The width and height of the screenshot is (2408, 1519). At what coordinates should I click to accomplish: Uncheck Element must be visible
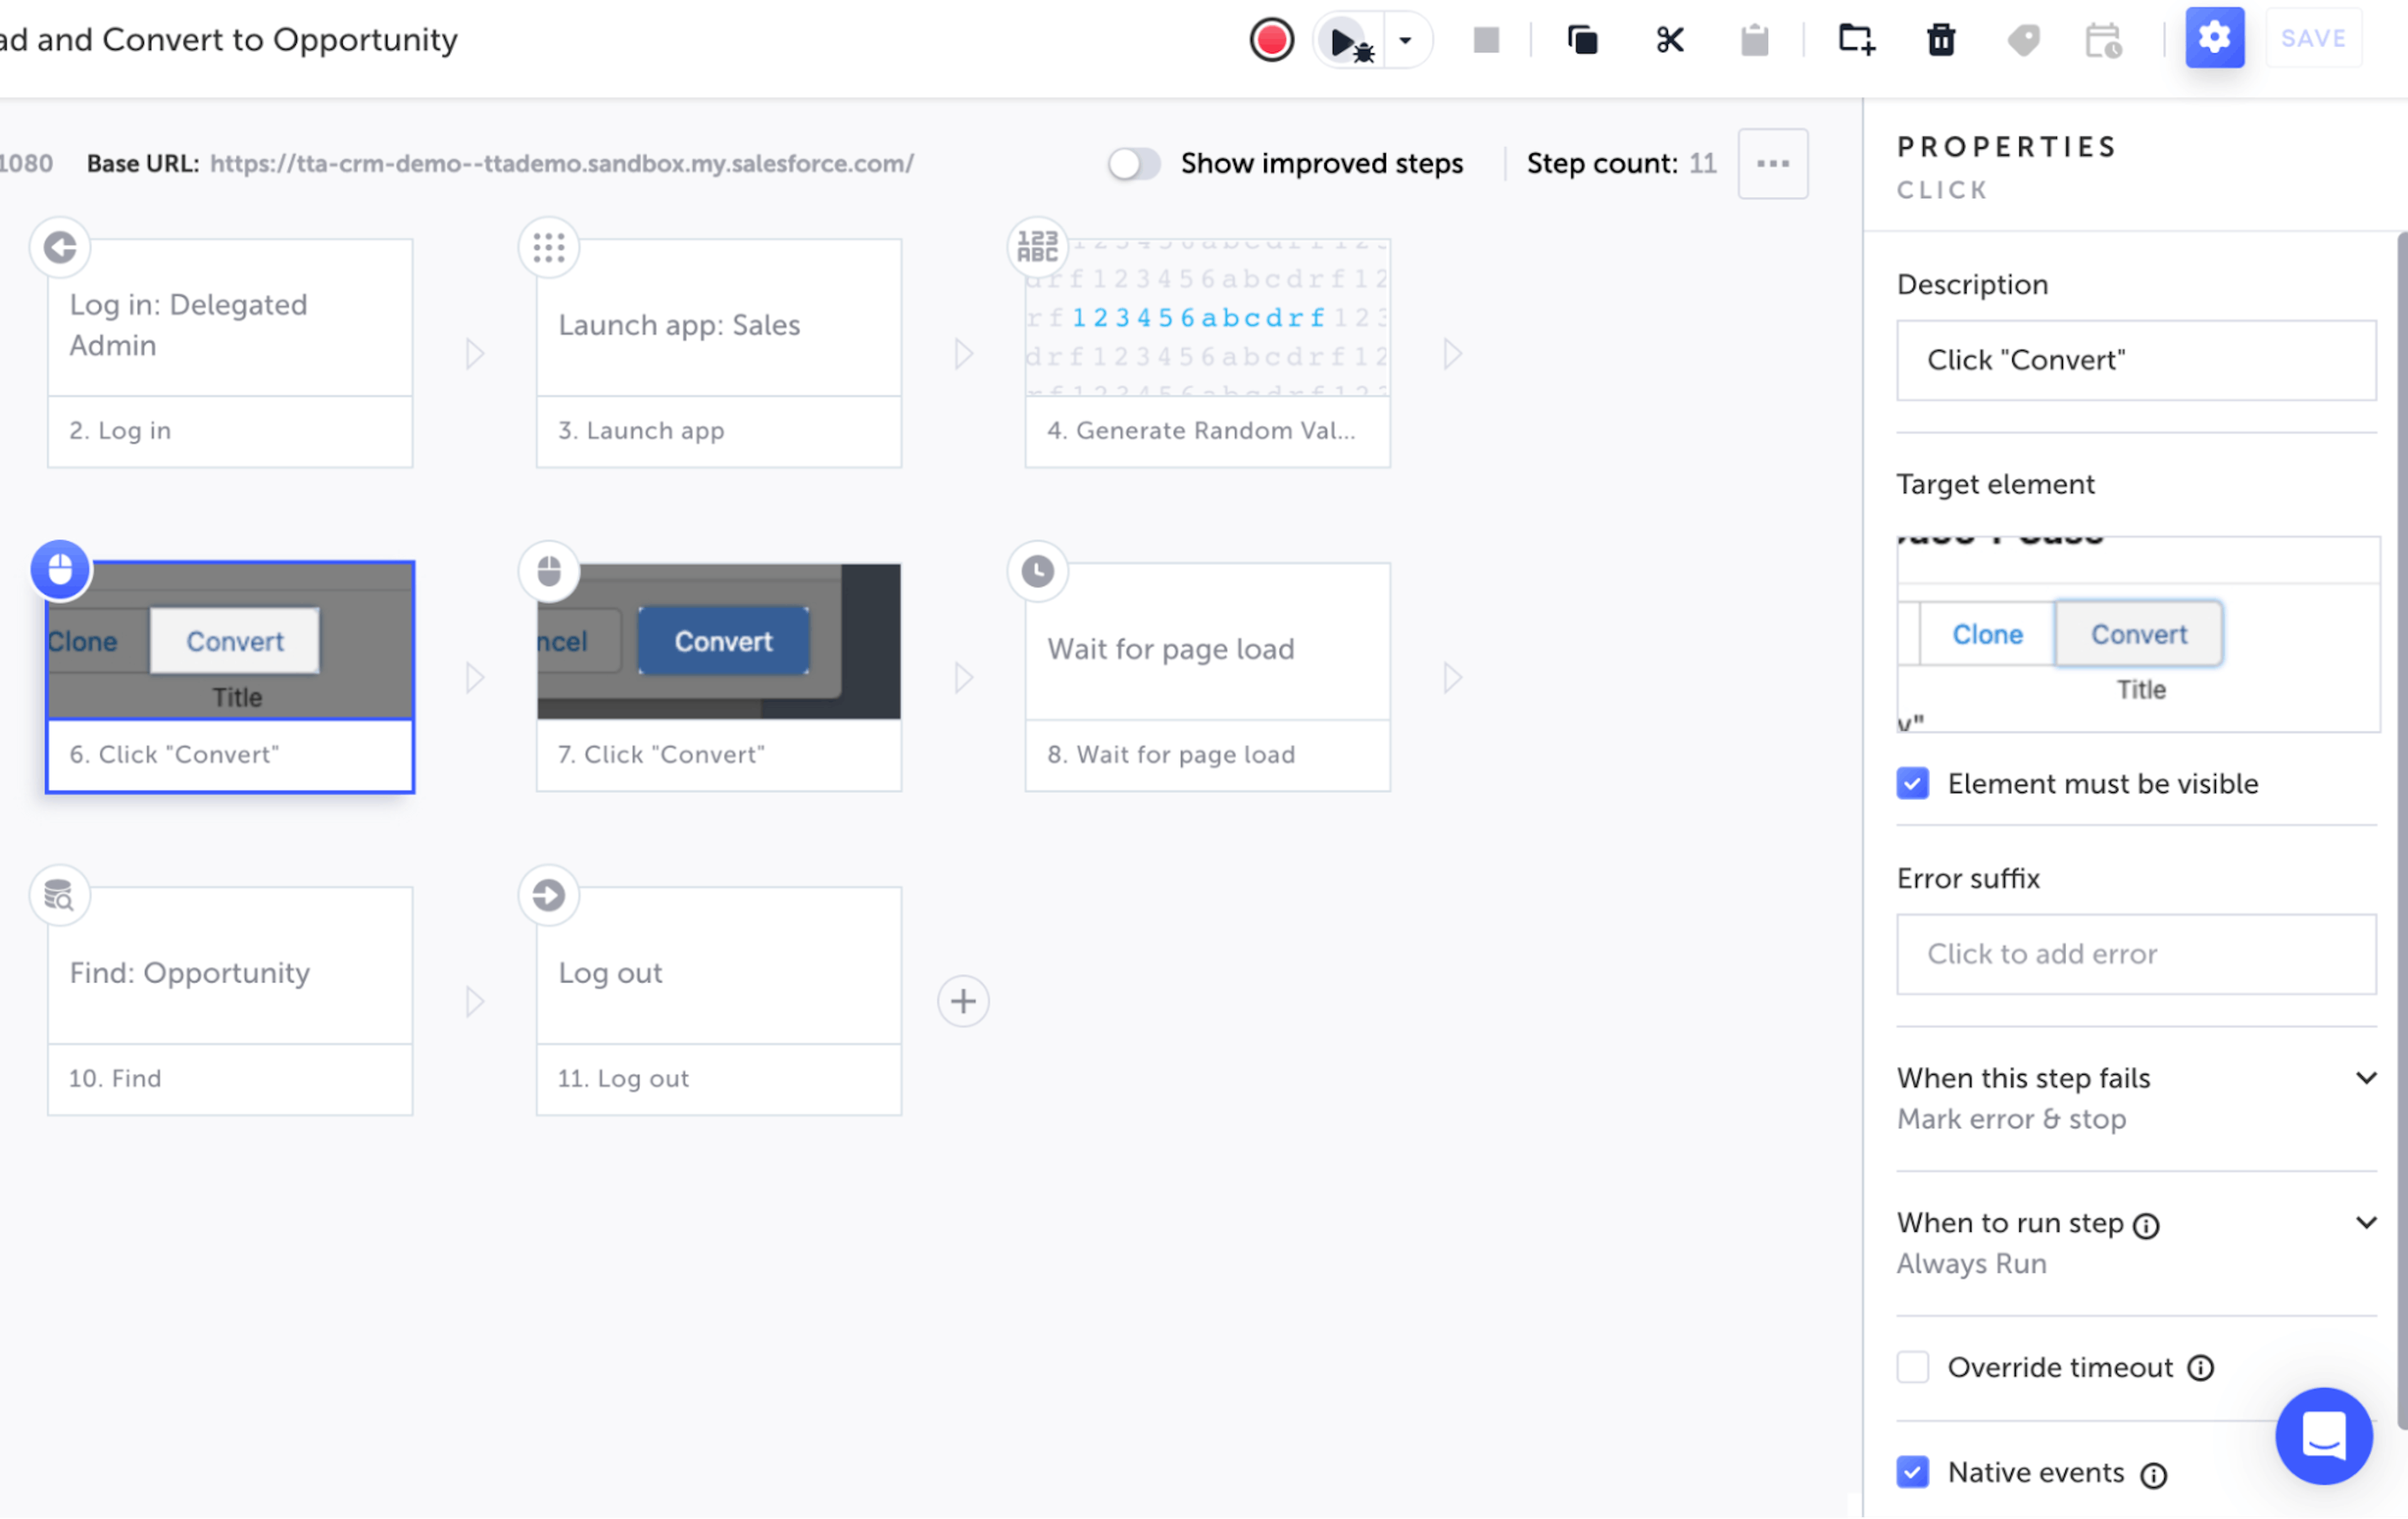1912,783
